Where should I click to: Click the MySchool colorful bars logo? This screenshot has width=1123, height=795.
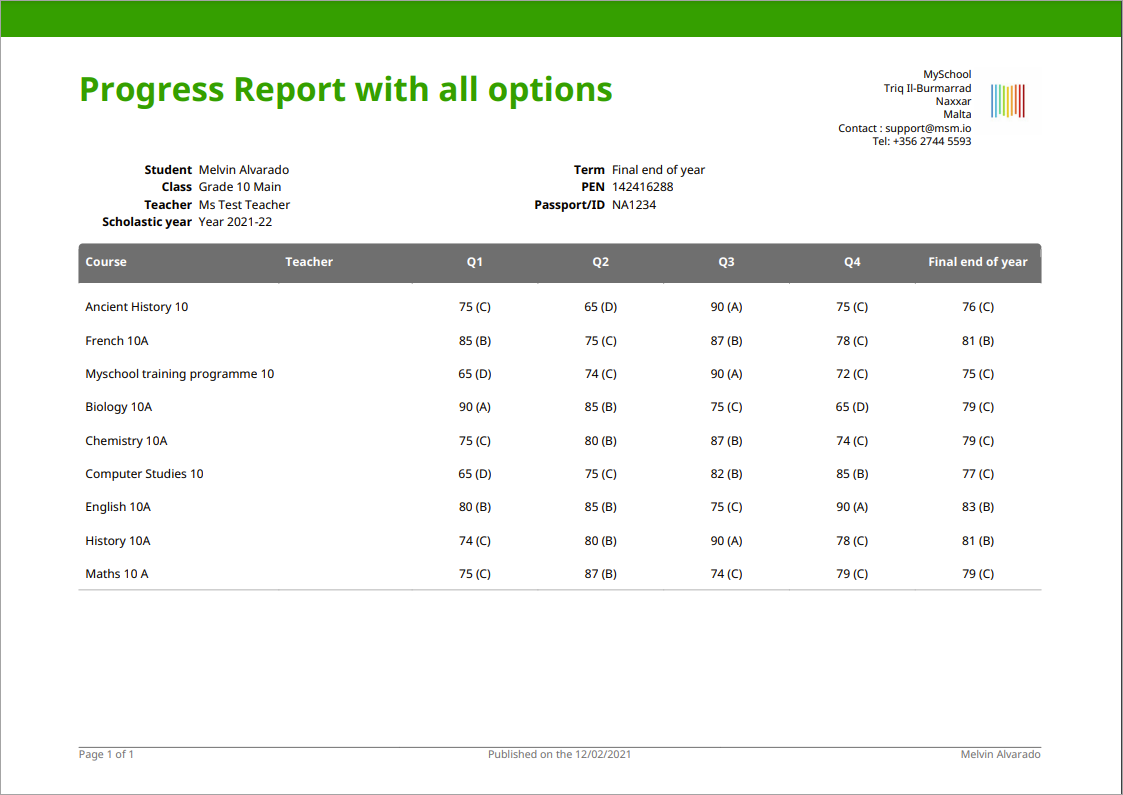pyautogui.click(x=1008, y=101)
